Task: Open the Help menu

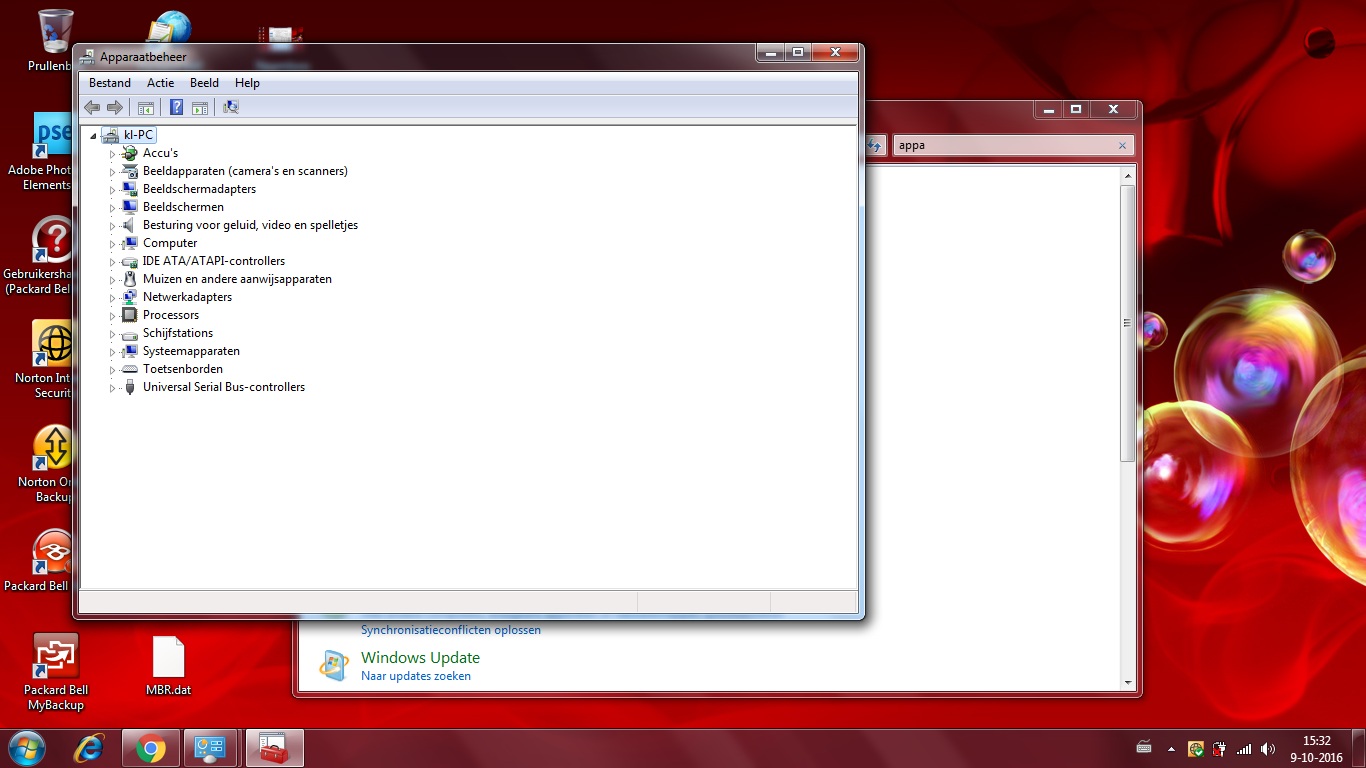Action: 247,83
